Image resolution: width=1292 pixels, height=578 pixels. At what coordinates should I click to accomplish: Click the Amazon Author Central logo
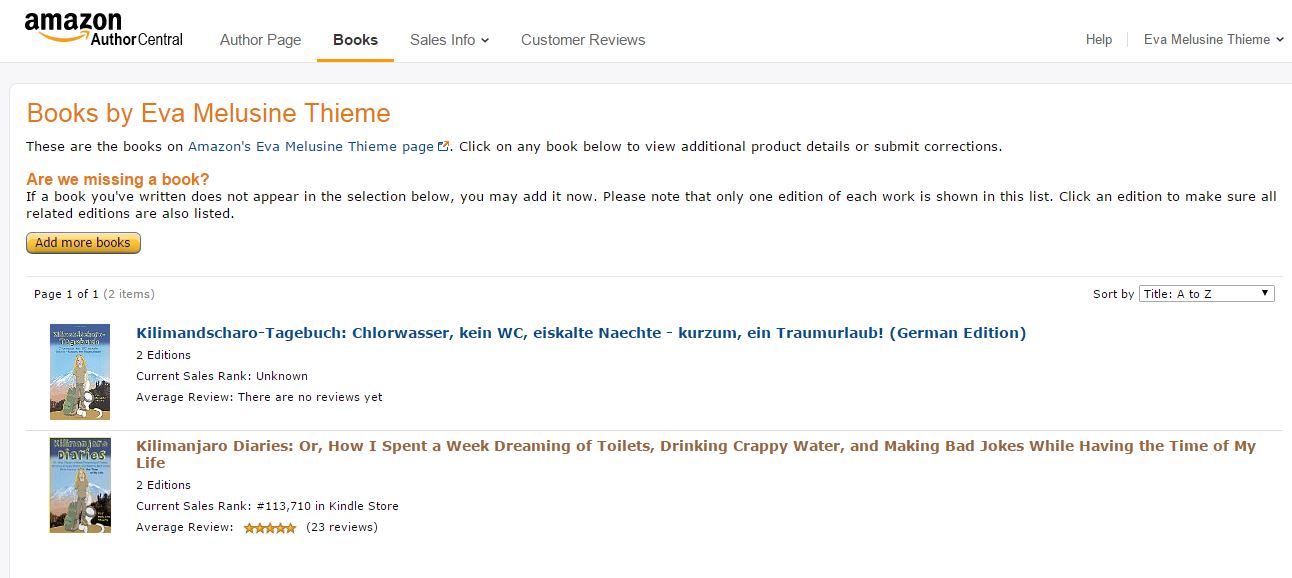point(103,29)
